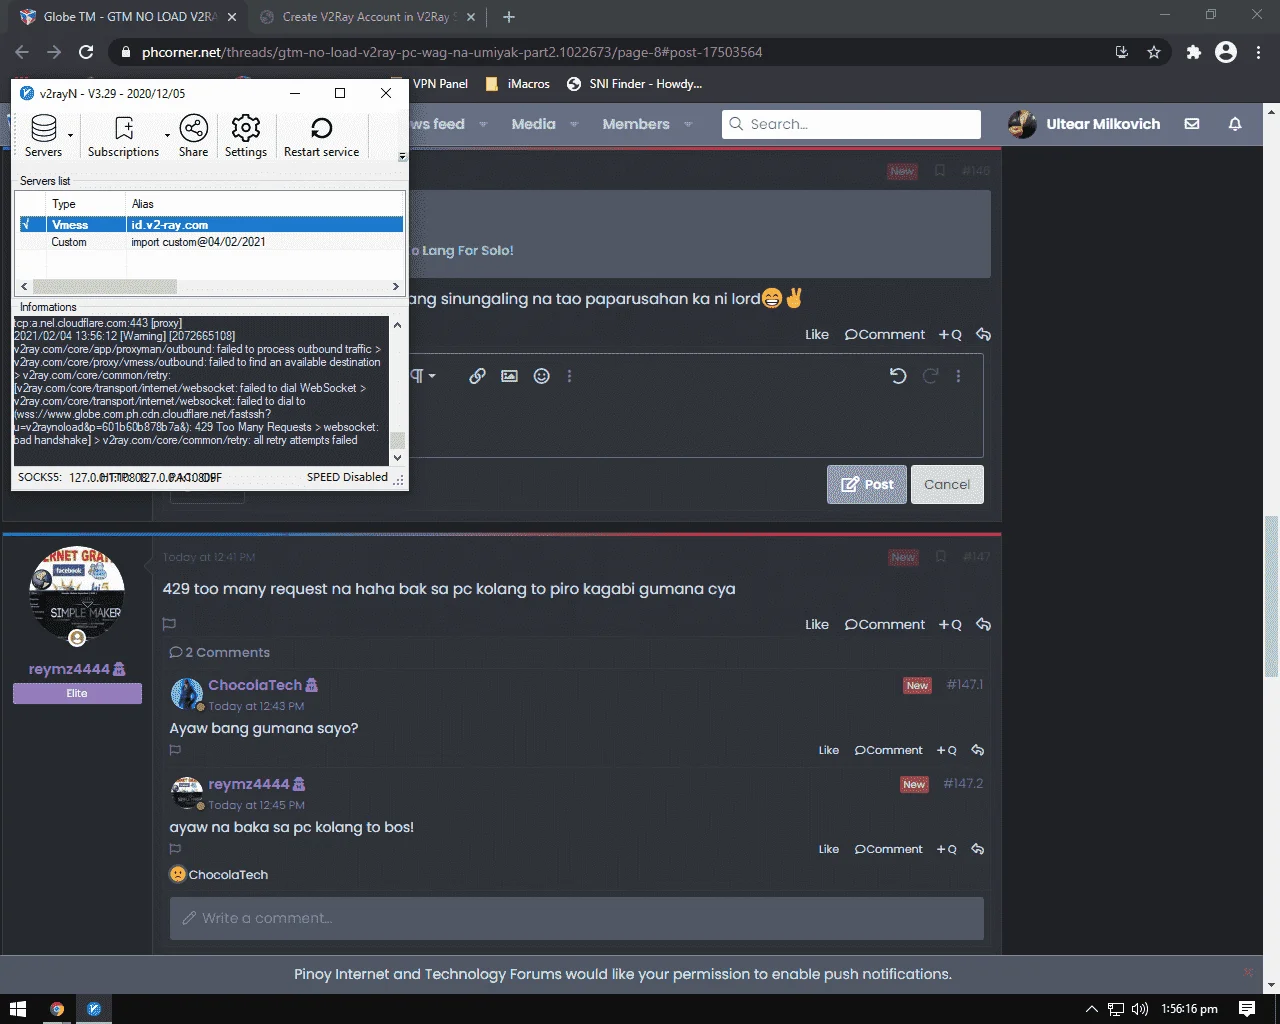Click reymz4444's avatar thumbnail
This screenshot has height=1024, width=1280.
tap(187, 792)
